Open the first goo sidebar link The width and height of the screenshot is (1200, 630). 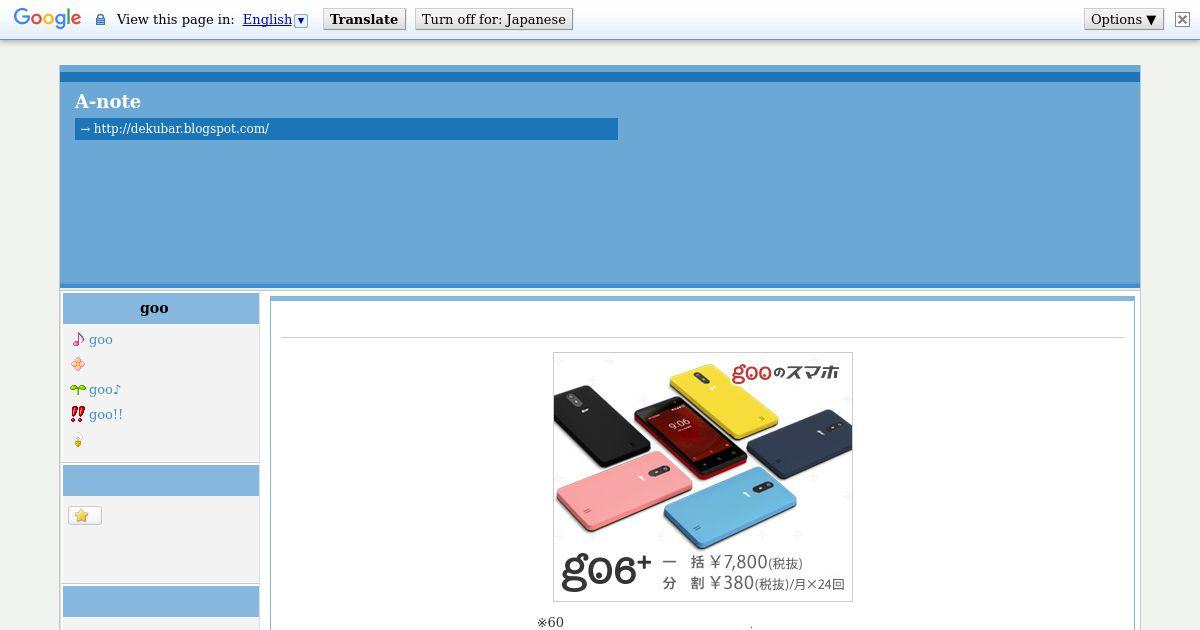click(x=101, y=339)
